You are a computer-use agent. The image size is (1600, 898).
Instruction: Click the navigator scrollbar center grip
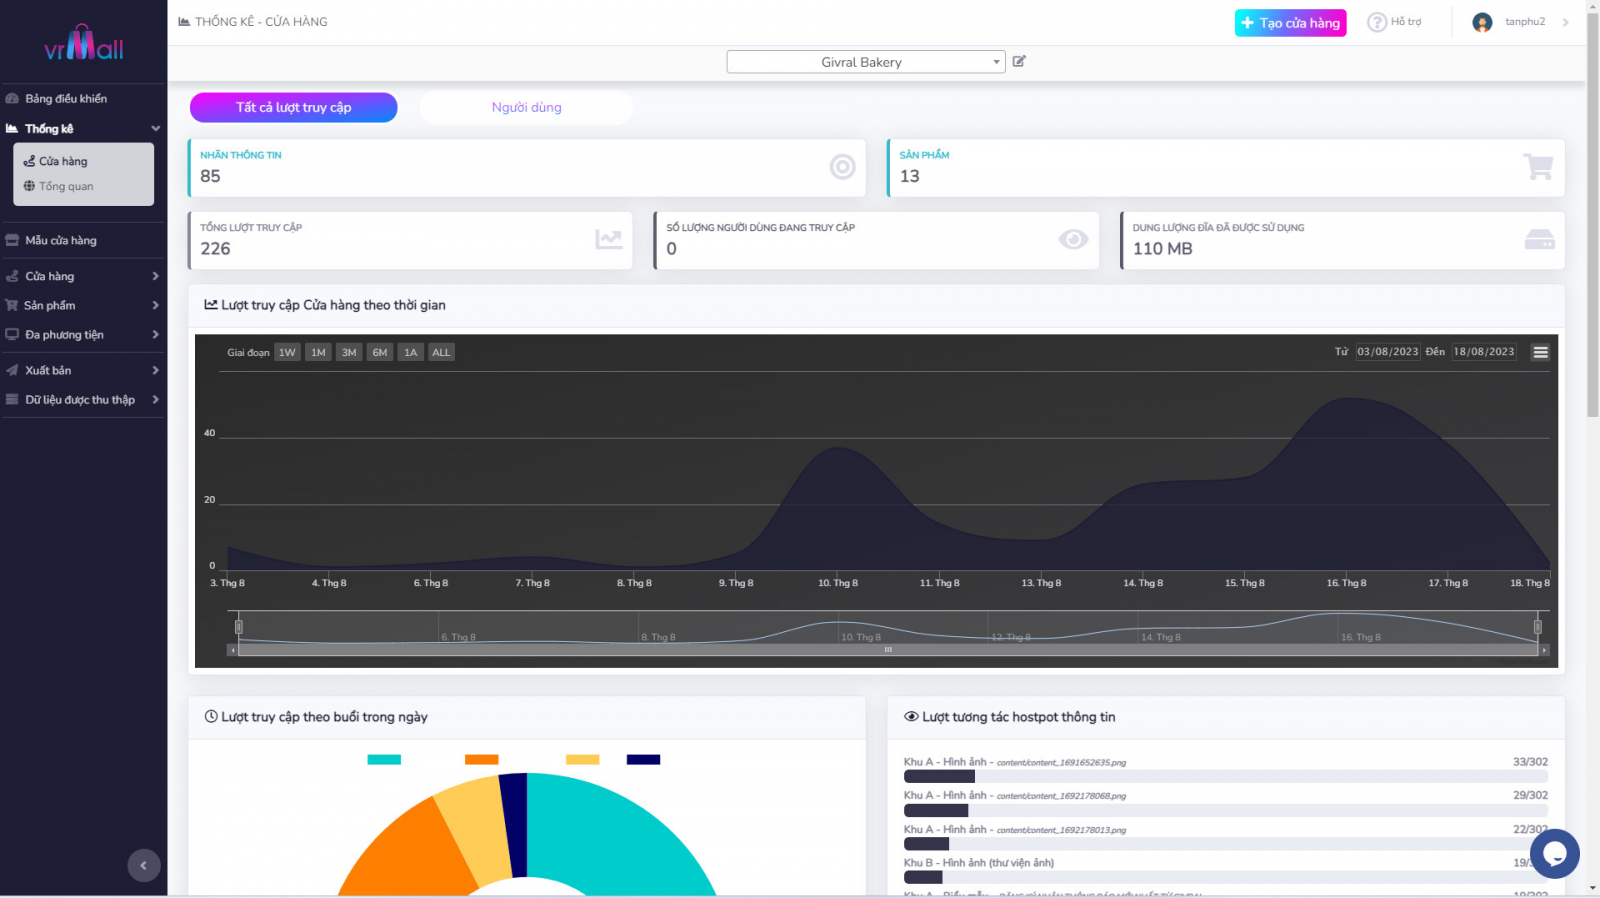[888, 650]
